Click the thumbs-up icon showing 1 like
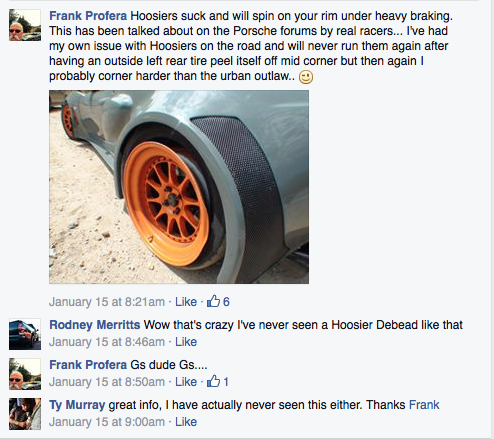Viewport: 494px width, 439px height. click(213, 381)
